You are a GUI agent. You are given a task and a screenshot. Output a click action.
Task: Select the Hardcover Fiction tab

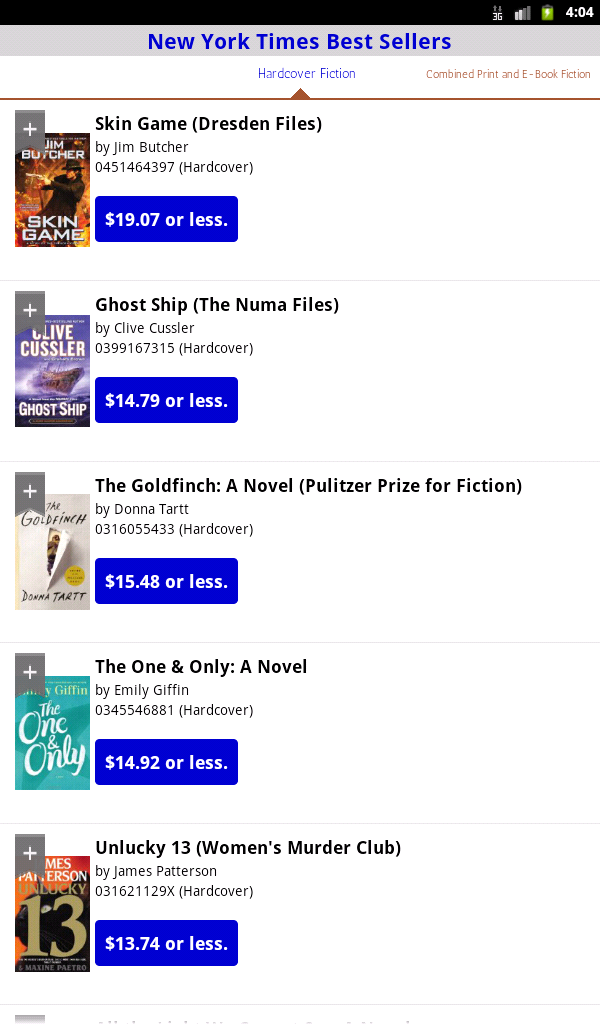306,74
